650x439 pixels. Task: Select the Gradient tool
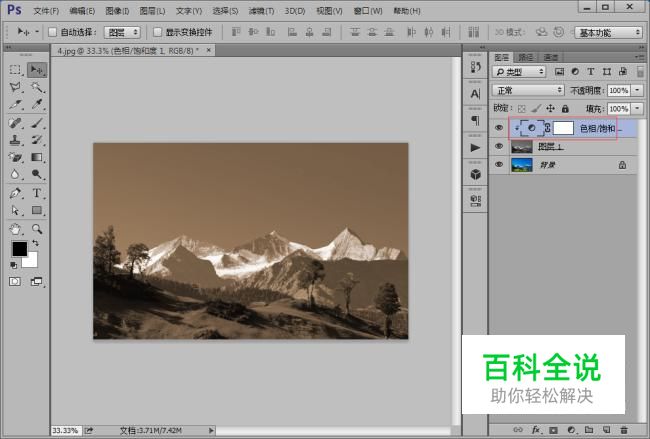point(37,157)
